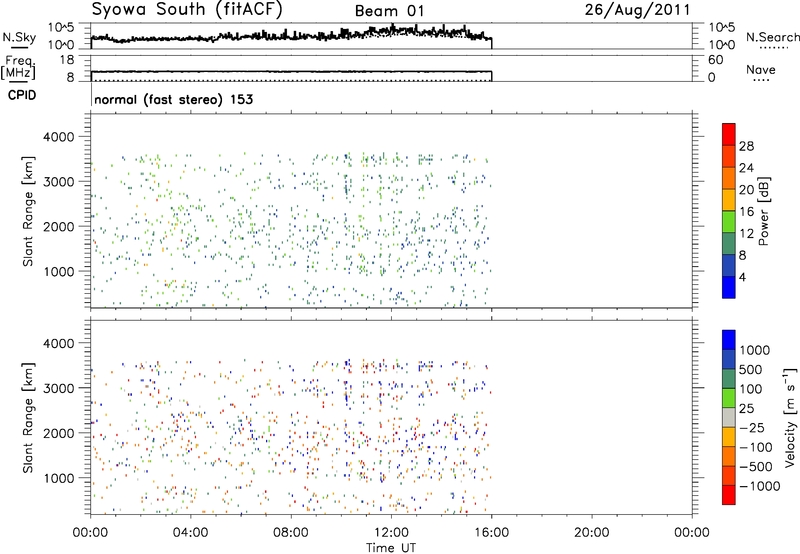
Task: Click the blue bottom segment of Power colorbar
Action: [729, 287]
